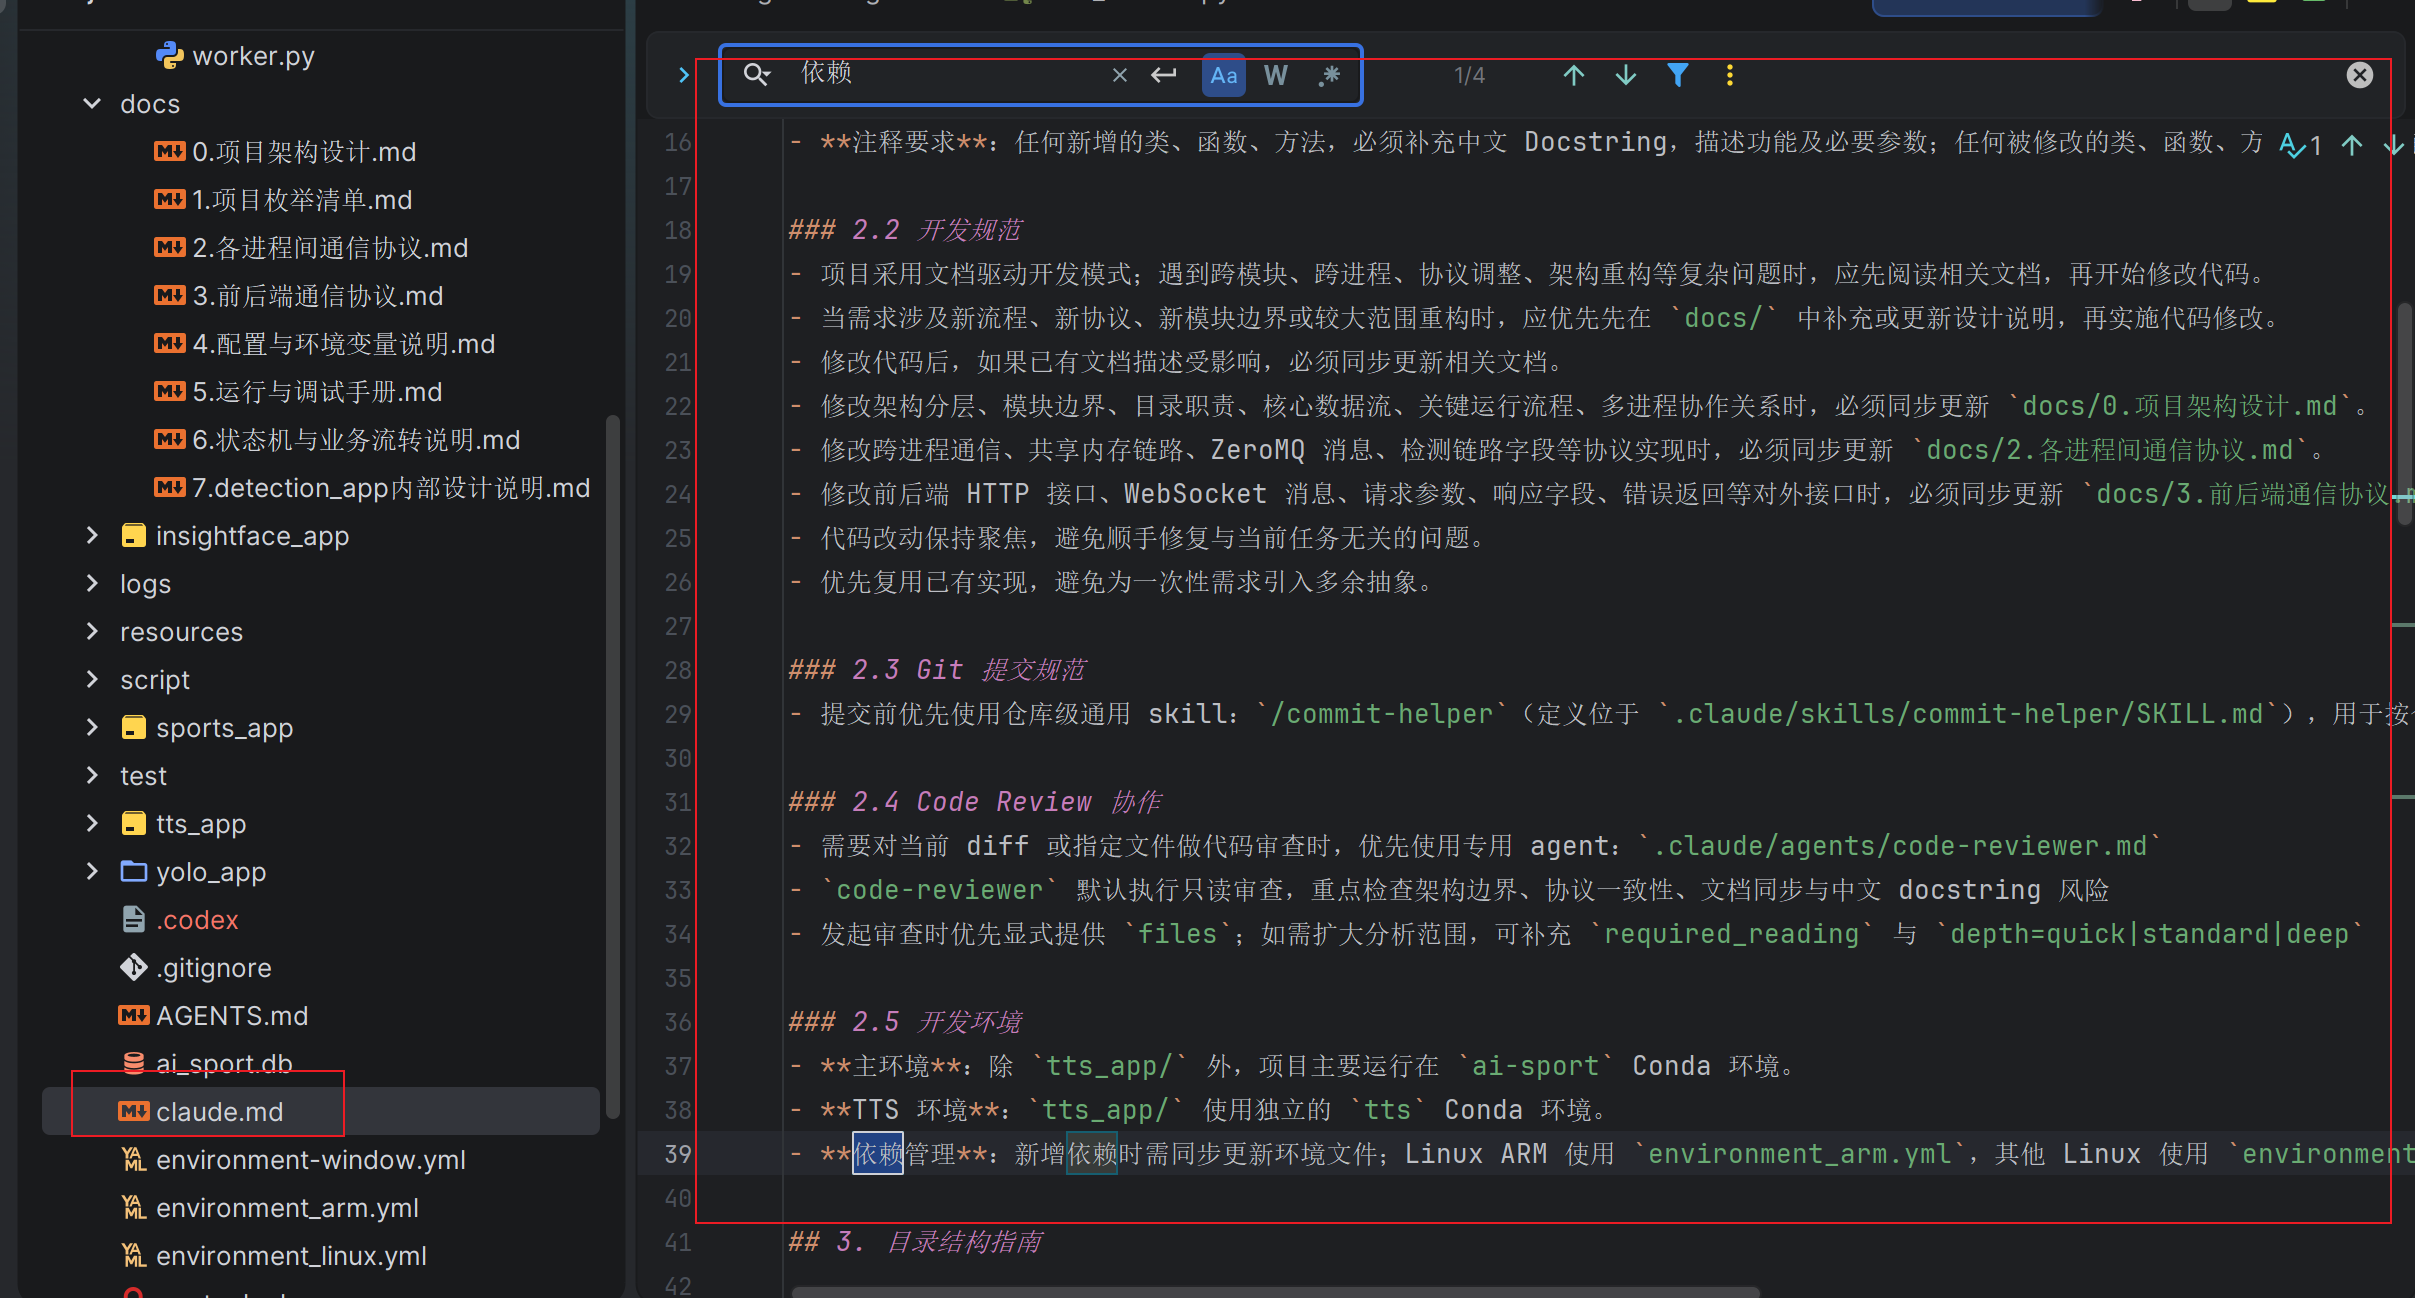Open the search filter options
The width and height of the screenshot is (2415, 1298).
1678,75
